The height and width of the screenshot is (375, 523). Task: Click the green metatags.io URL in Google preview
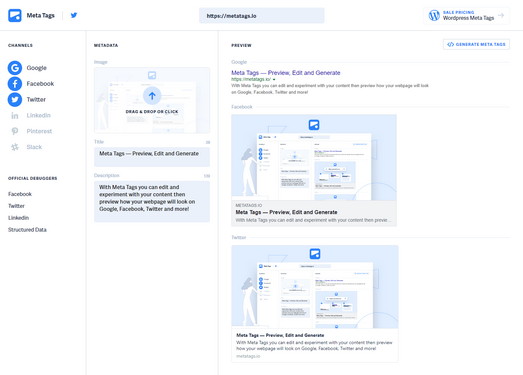pos(251,79)
